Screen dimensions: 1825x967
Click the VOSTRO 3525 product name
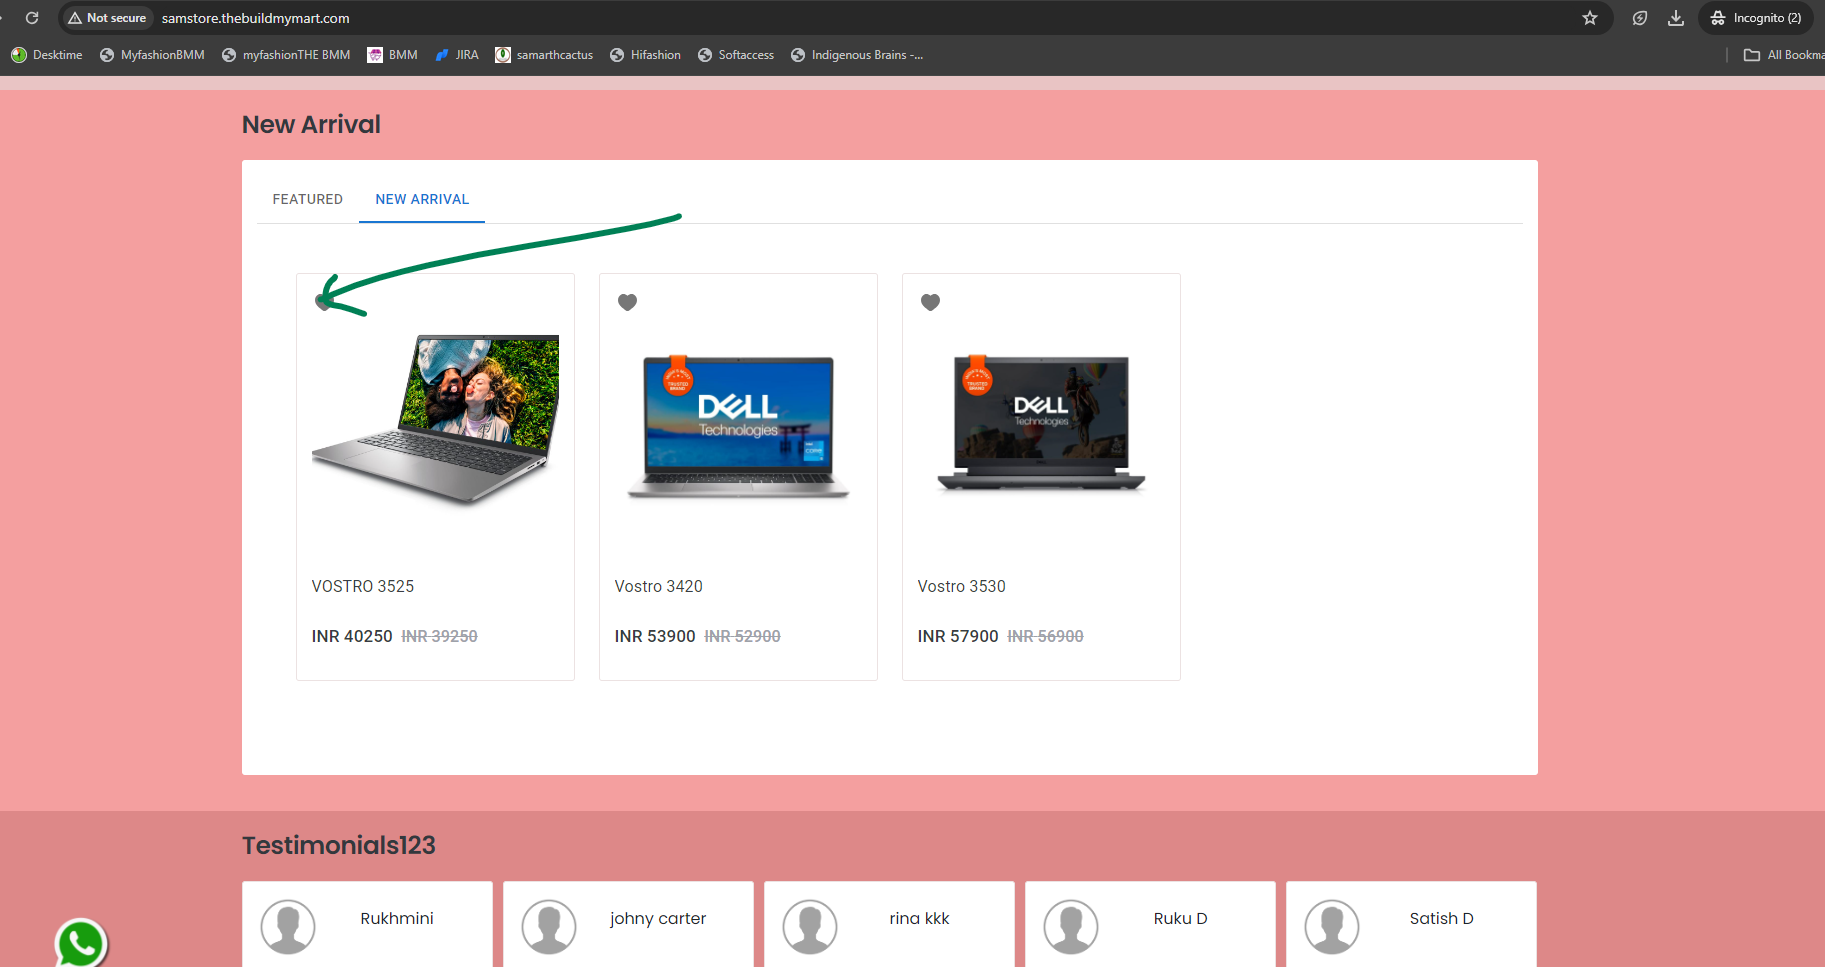(363, 586)
